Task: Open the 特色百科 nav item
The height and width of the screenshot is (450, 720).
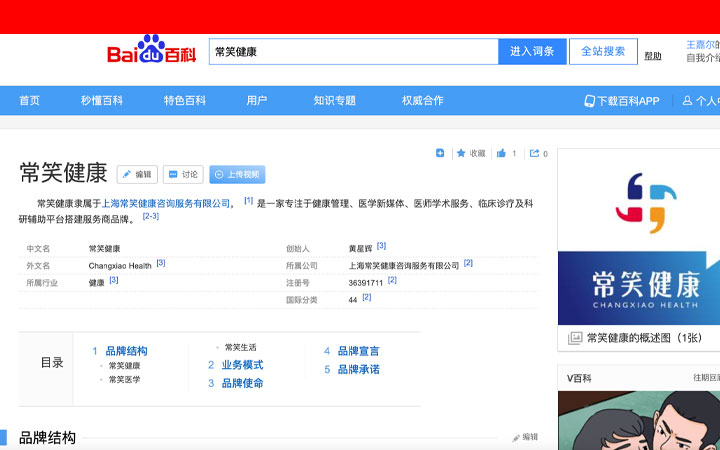Action: pos(185,101)
